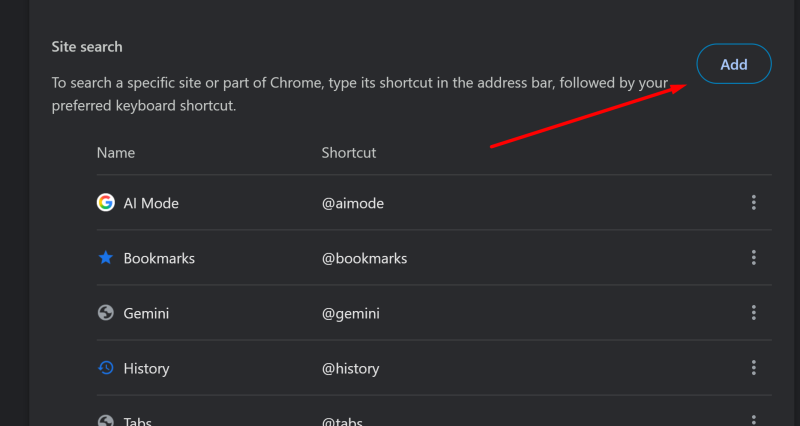
Task: Click the blue star Bookmarks icon
Action: pyautogui.click(x=105, y=258)
